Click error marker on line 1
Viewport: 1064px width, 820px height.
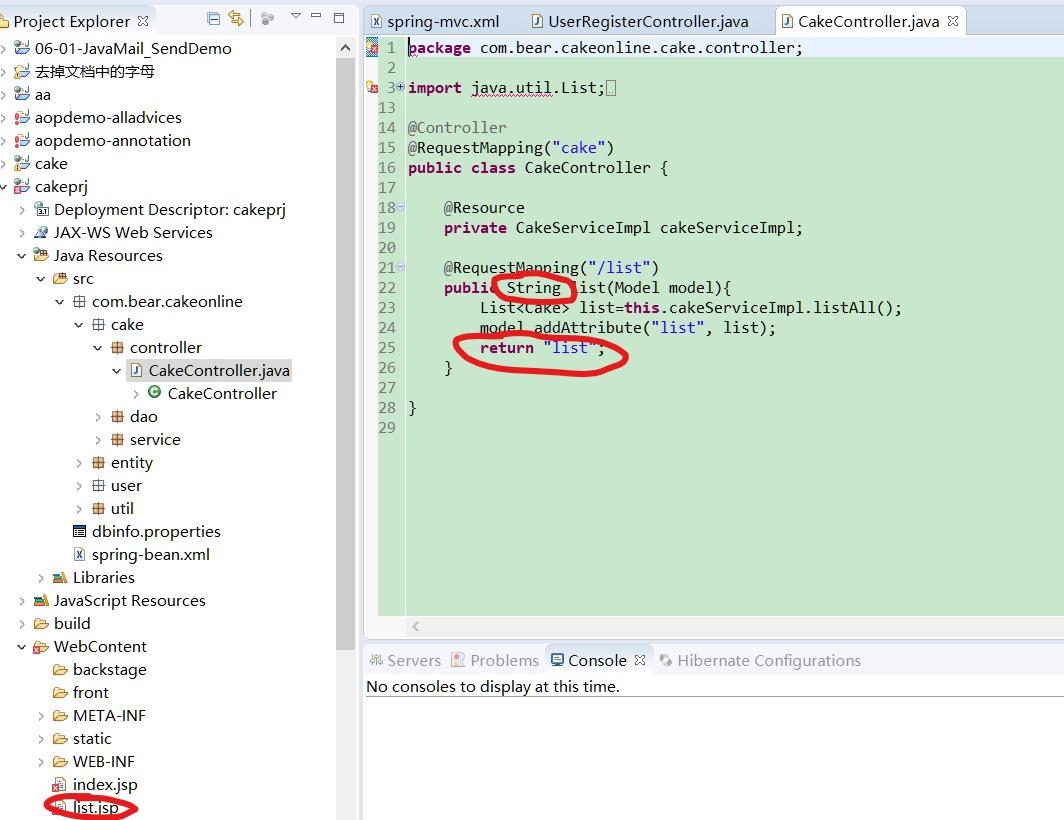tap(372, 48)
